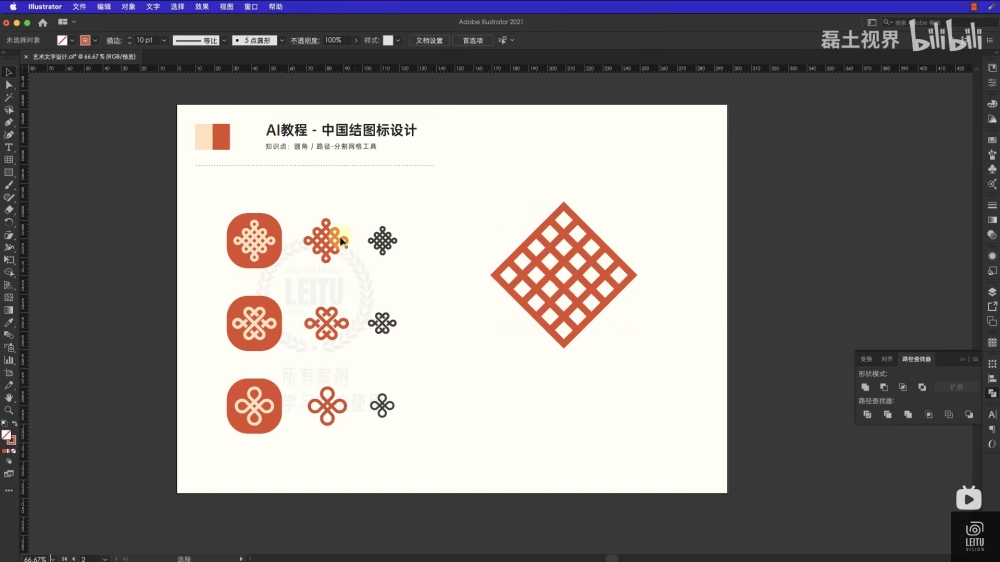The width and height of the screenshot is (1000, 562).
Task: Click the control-bar fill swatch
Action: pos(62,40)
